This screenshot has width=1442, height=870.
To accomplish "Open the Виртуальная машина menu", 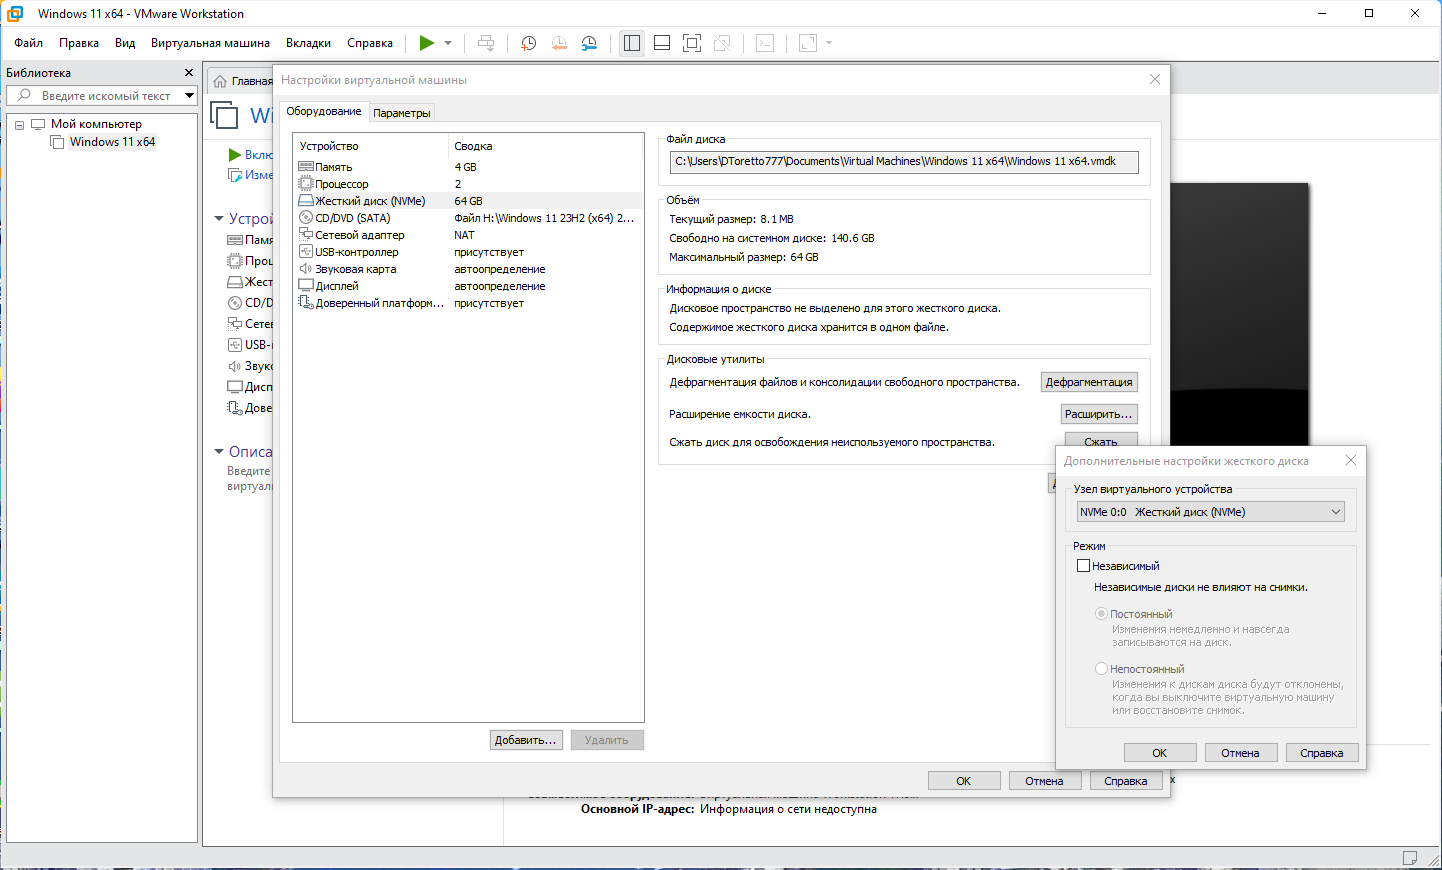I will coord(210,43).
